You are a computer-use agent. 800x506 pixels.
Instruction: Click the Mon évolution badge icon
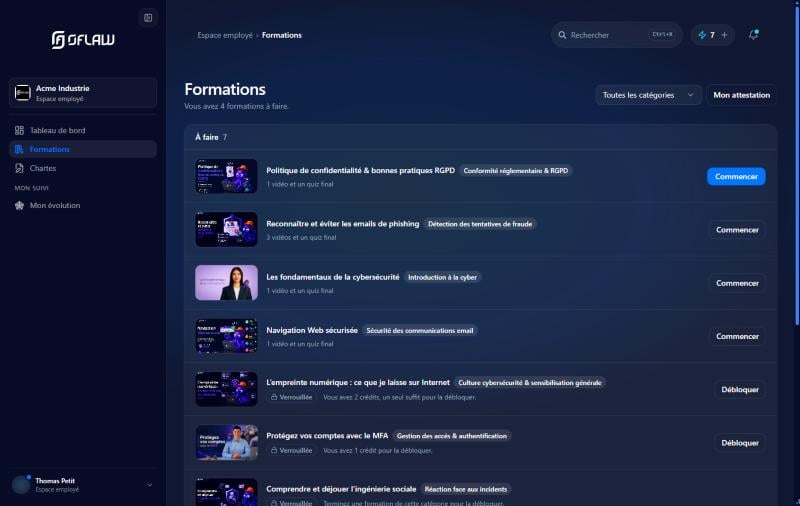(19, 206)
